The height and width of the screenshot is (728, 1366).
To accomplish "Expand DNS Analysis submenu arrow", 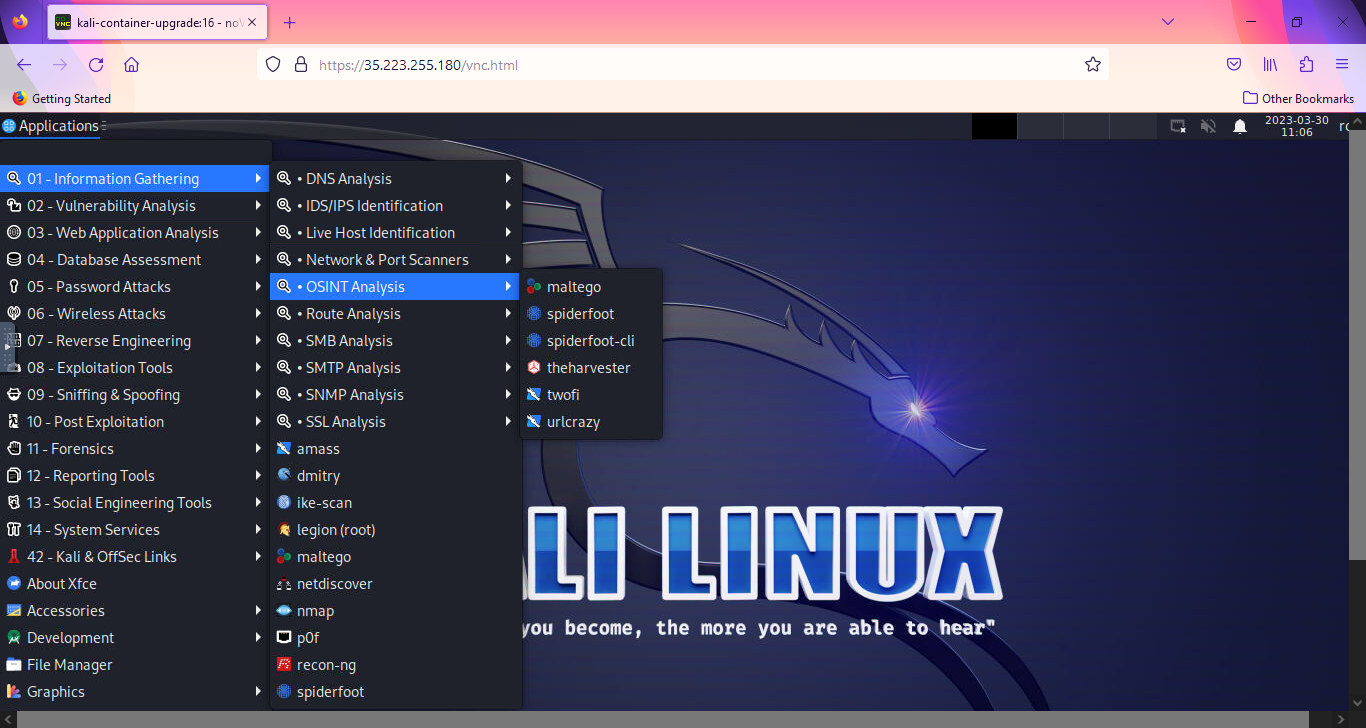I will tap(508, 179).
